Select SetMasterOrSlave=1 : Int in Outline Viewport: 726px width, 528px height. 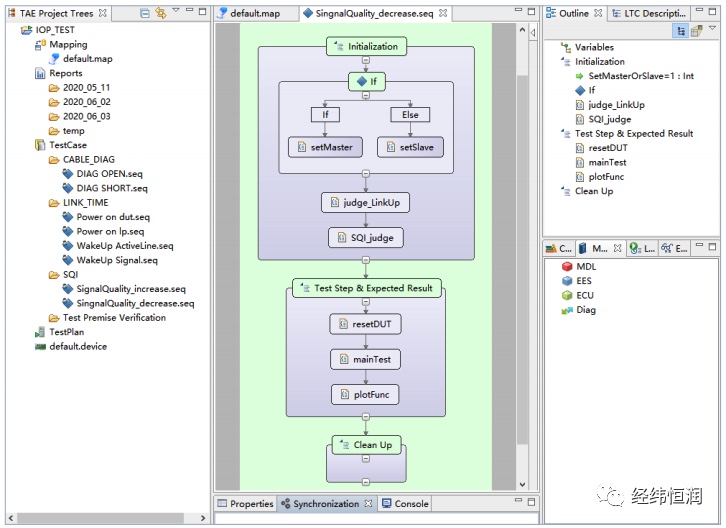(x=634, y=76)
